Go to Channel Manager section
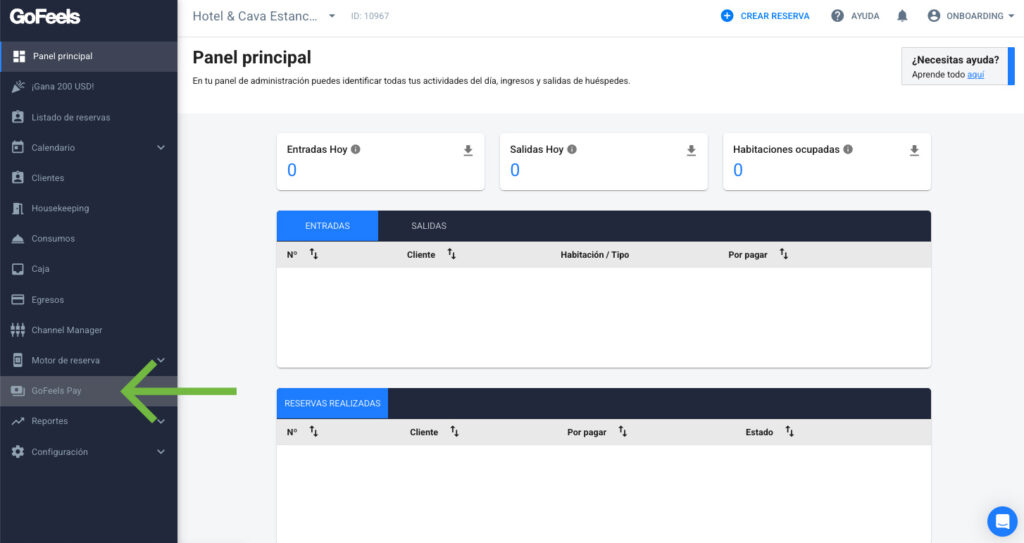The image size is (1024, 543). pos(66,330)
